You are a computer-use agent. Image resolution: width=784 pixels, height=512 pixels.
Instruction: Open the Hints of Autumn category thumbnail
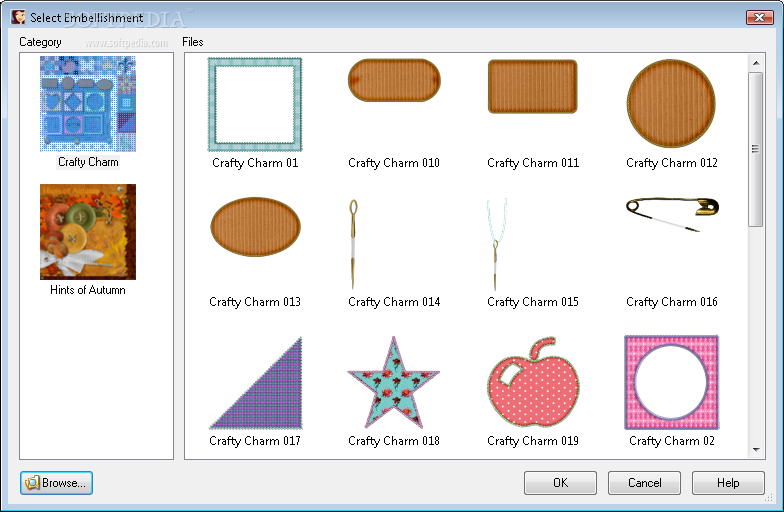(x=88, y=232)
